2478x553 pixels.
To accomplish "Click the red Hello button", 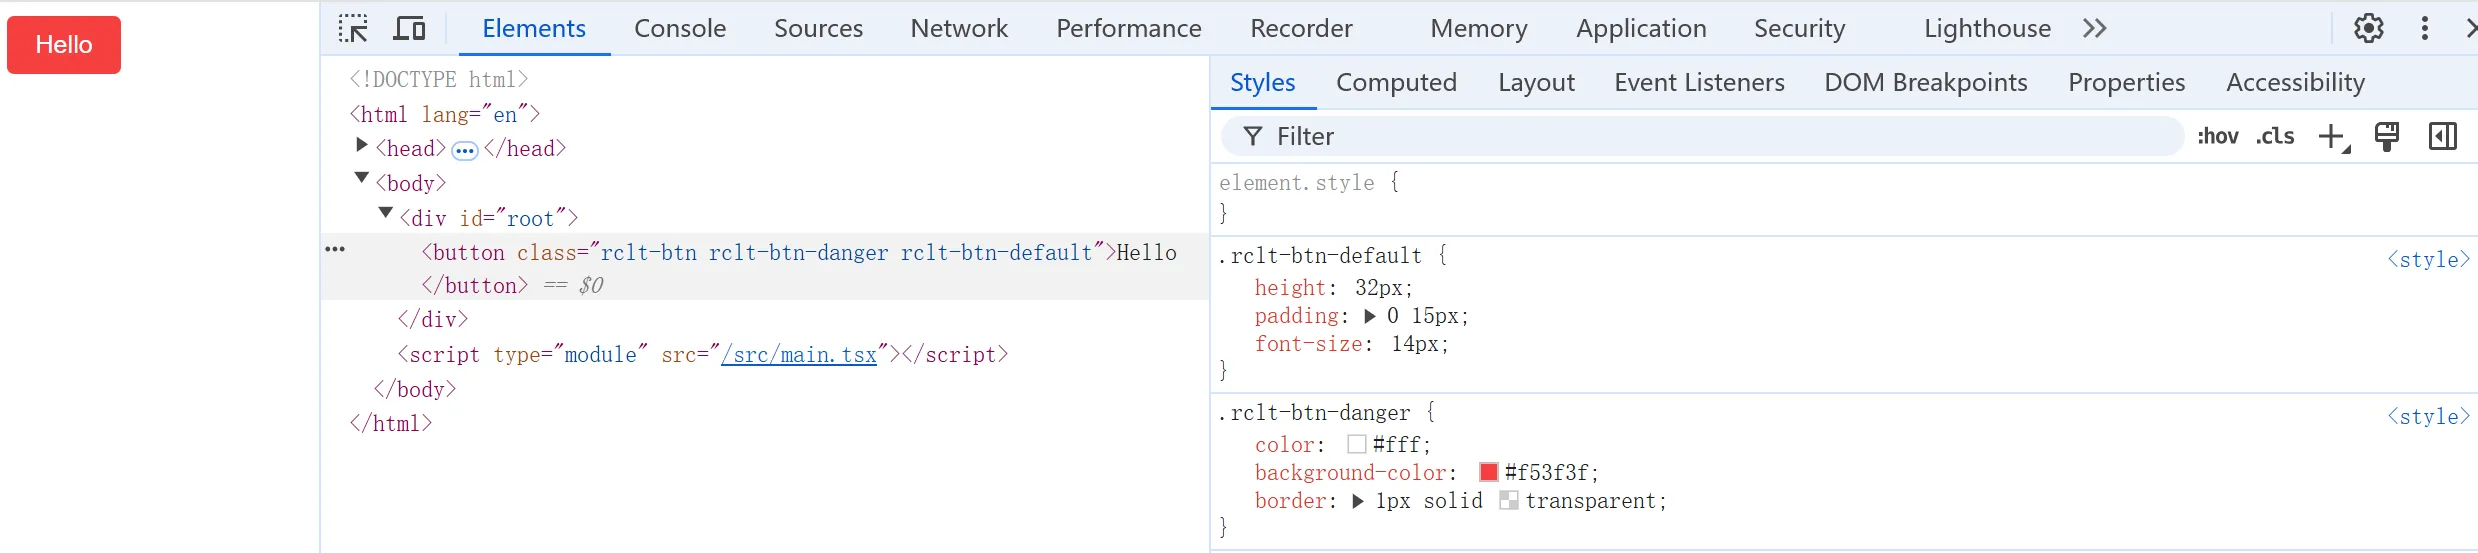I will 64,45.
